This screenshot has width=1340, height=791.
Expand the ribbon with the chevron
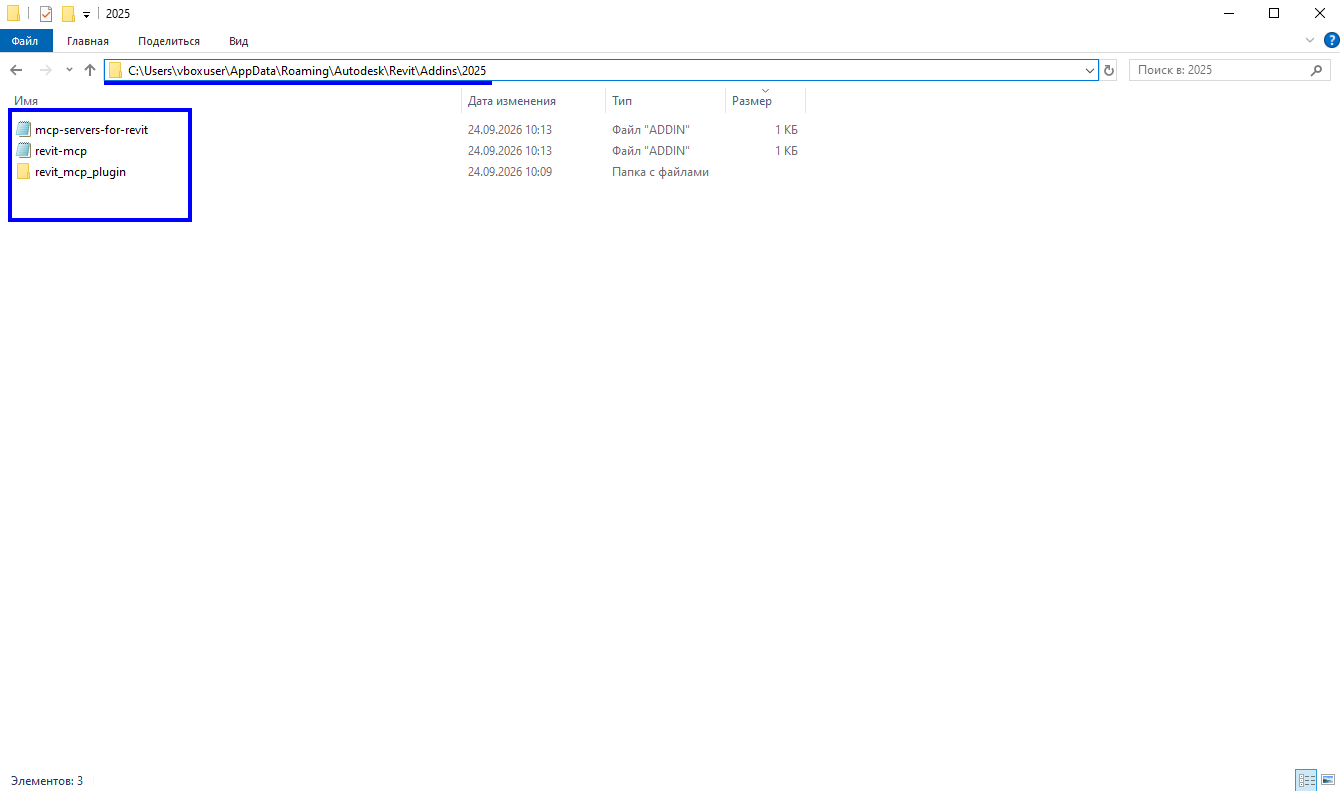[1311, 41]
